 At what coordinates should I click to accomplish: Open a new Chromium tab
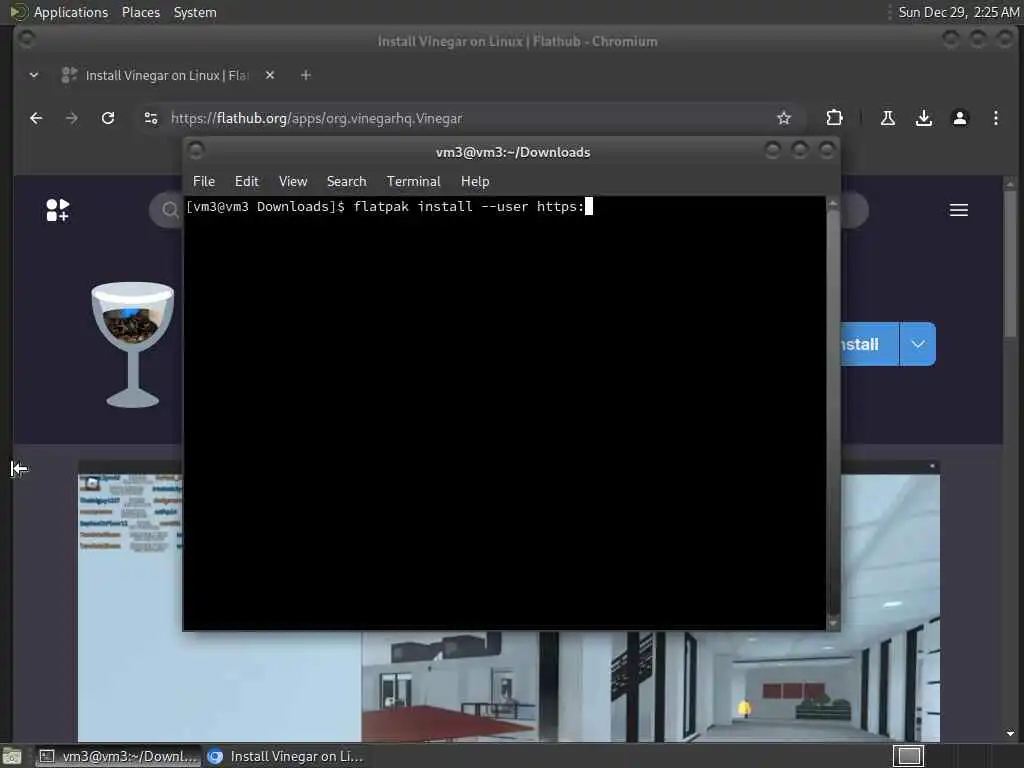306,75
